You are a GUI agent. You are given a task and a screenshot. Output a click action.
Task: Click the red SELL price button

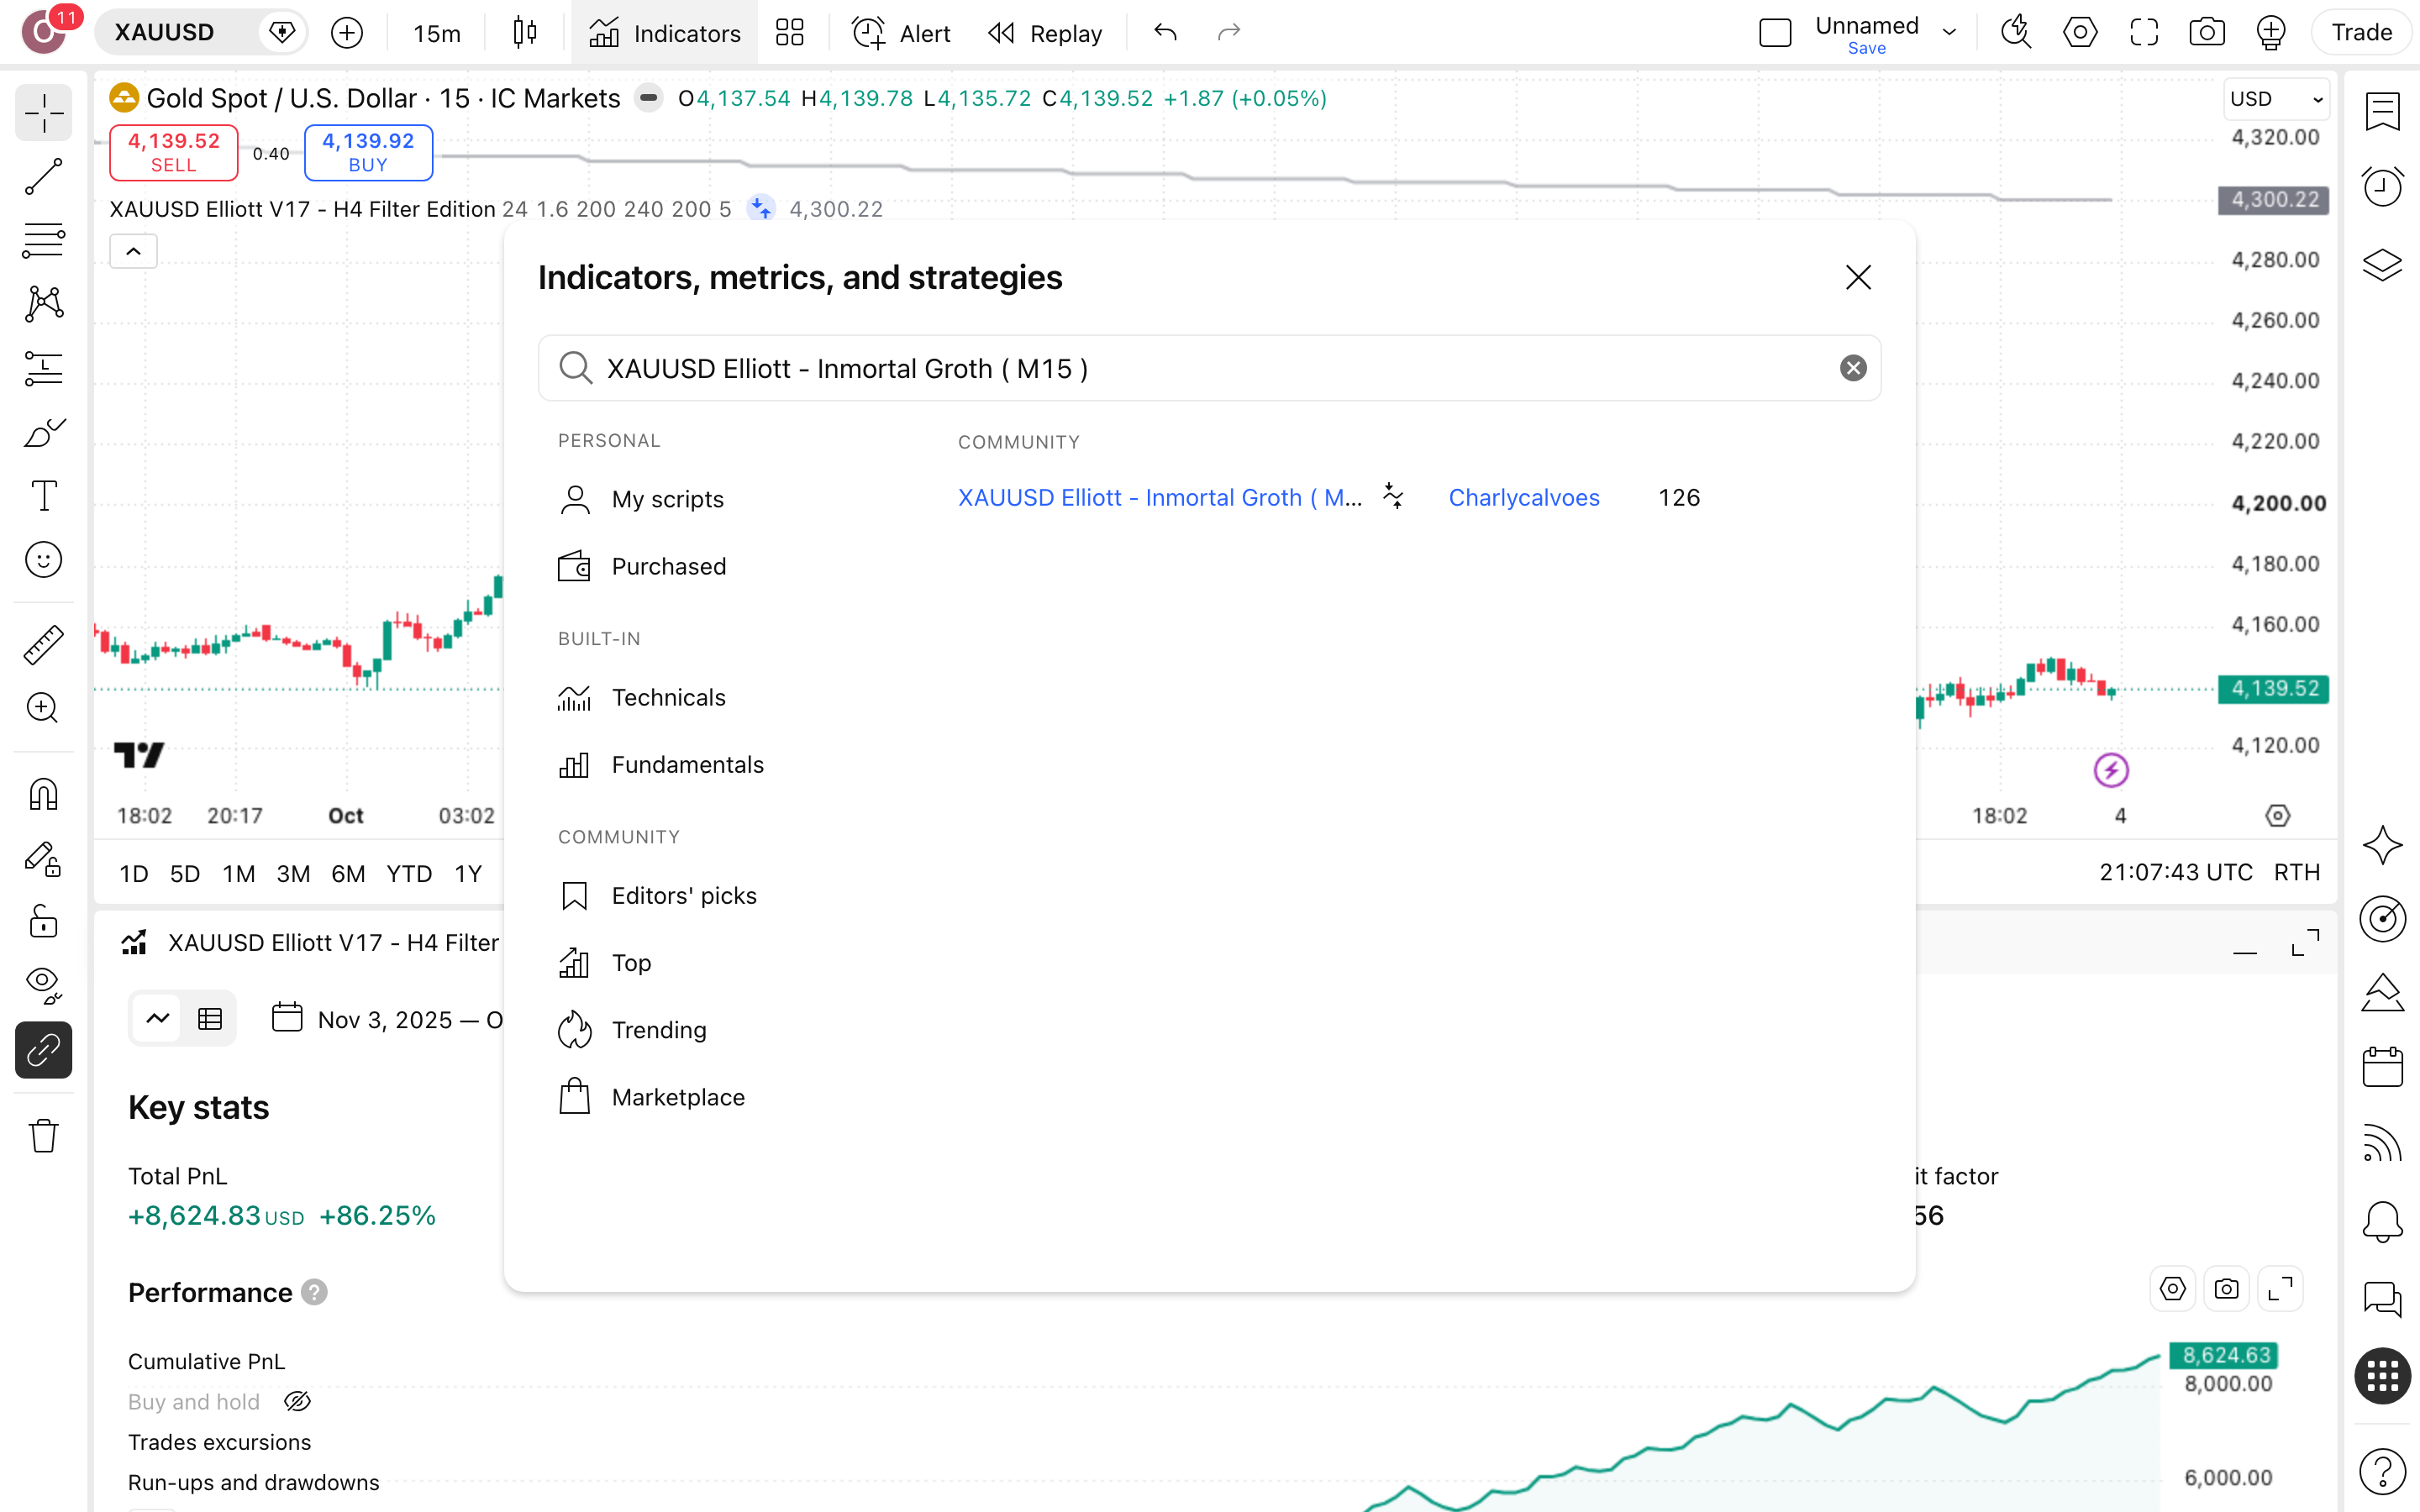173,152
